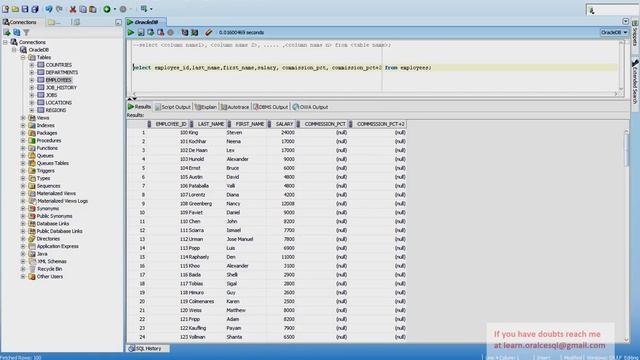
Task: Click the Undo icon in main toolbar
Action: 49,9
